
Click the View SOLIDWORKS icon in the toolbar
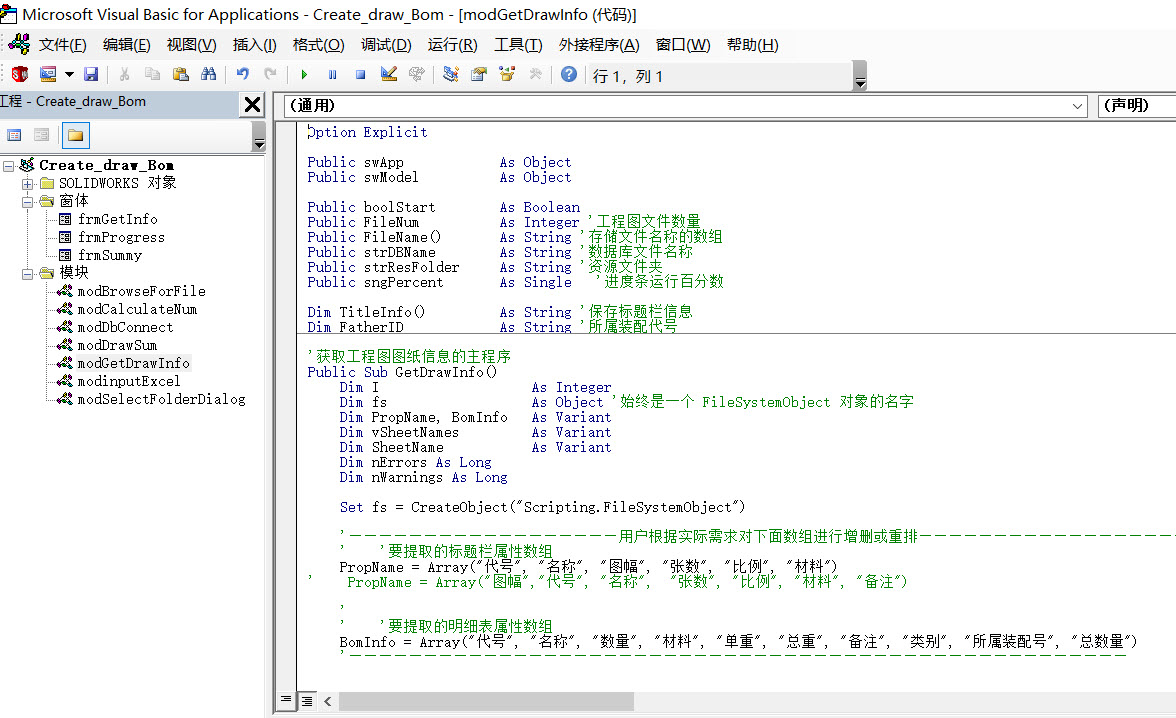[x=20, y=74]
